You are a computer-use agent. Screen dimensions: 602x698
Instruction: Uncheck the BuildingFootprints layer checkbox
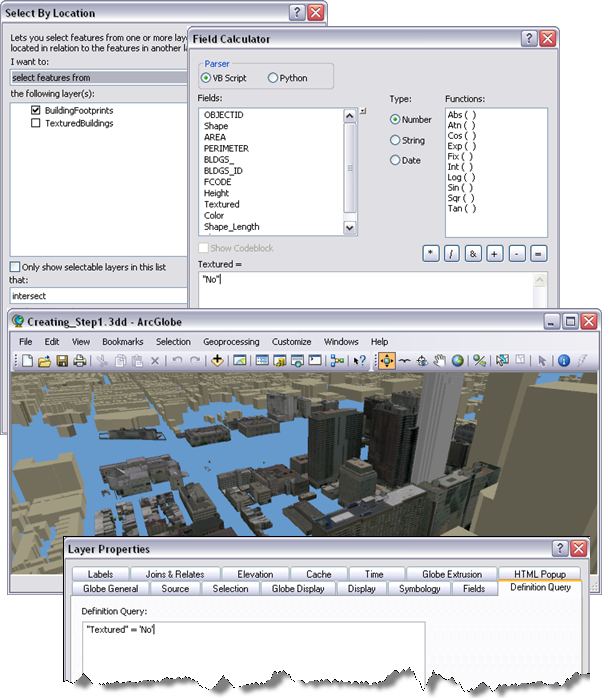click(36, 109)
